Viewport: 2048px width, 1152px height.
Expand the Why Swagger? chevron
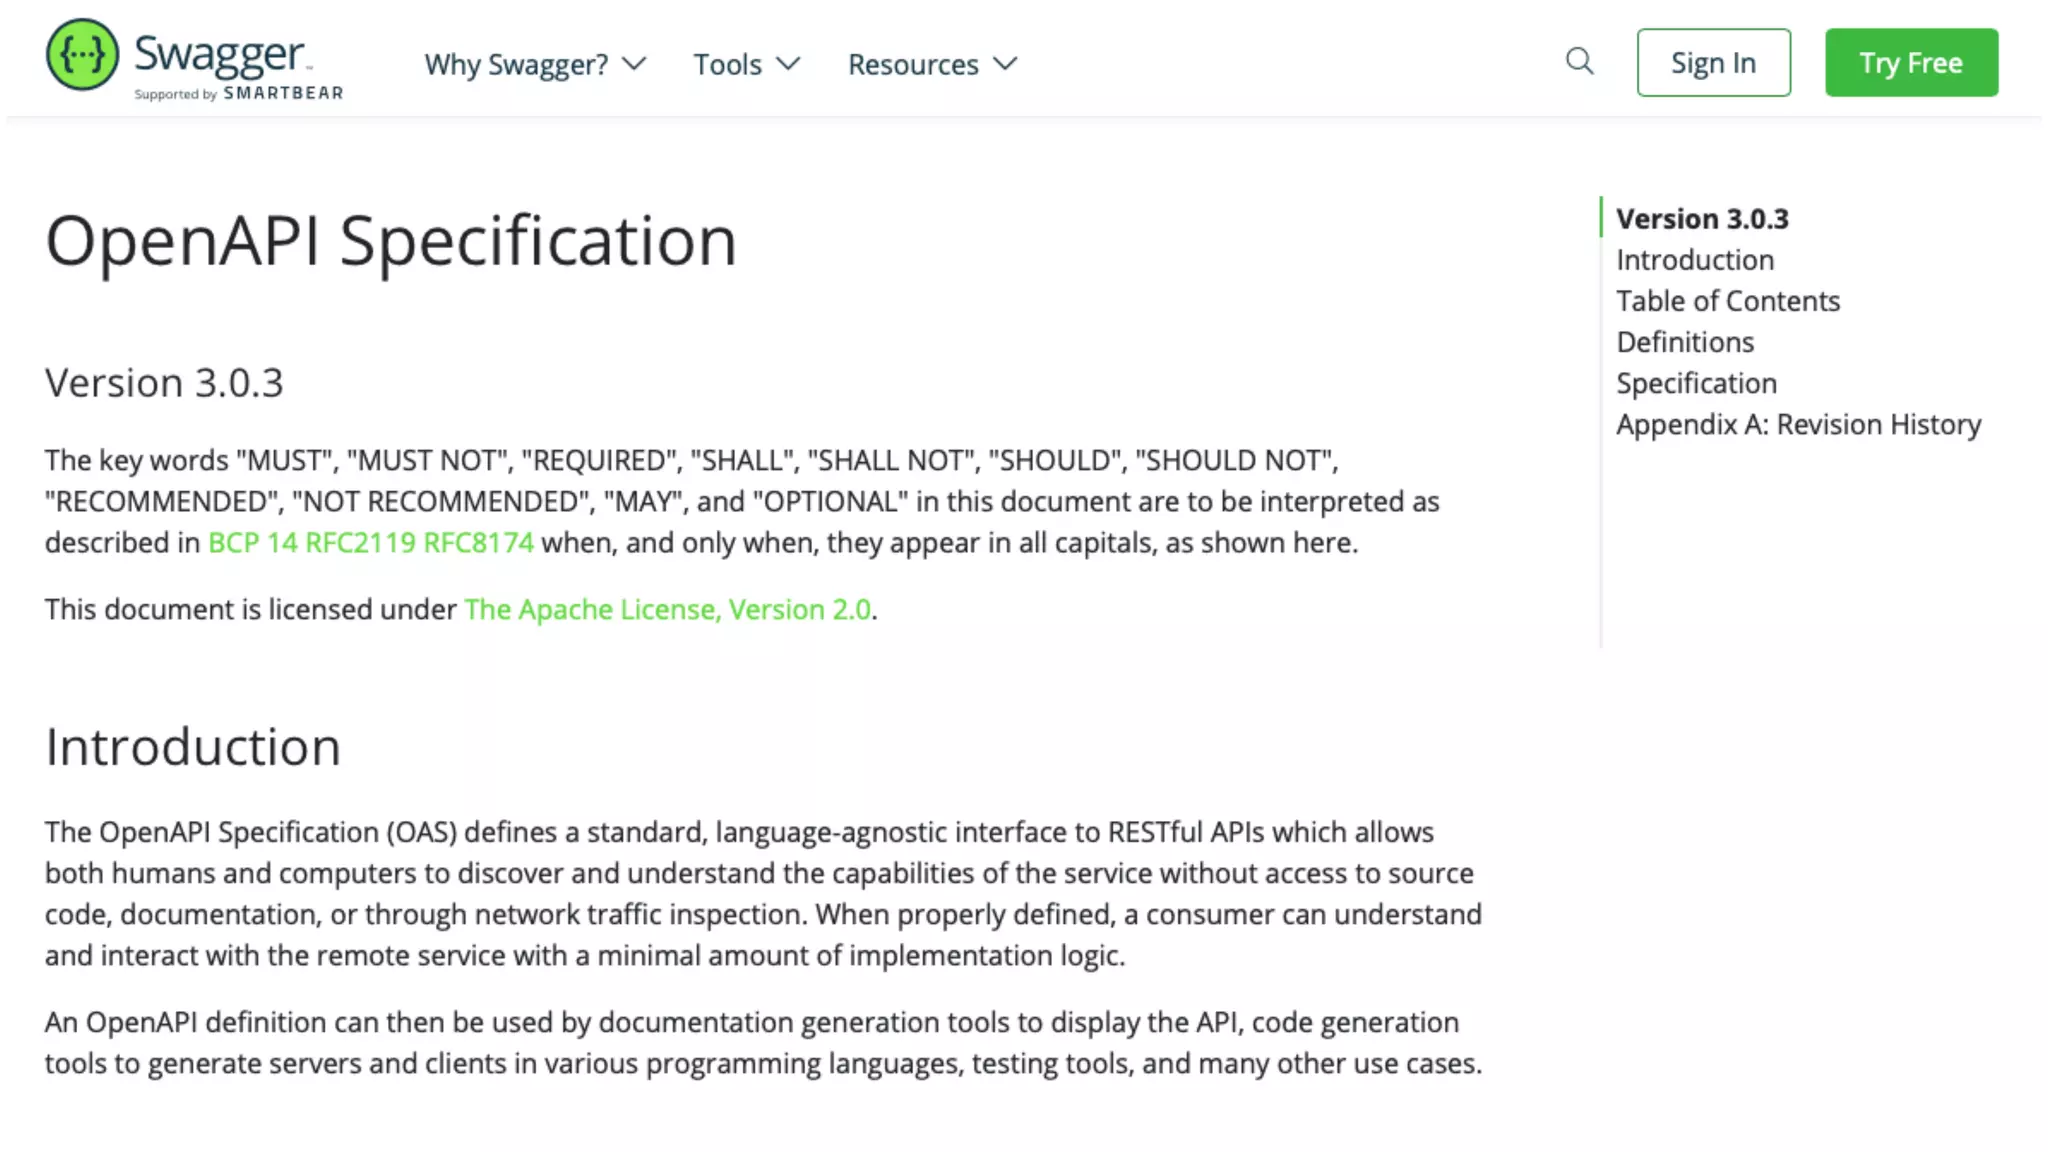[x=634, y=64]
